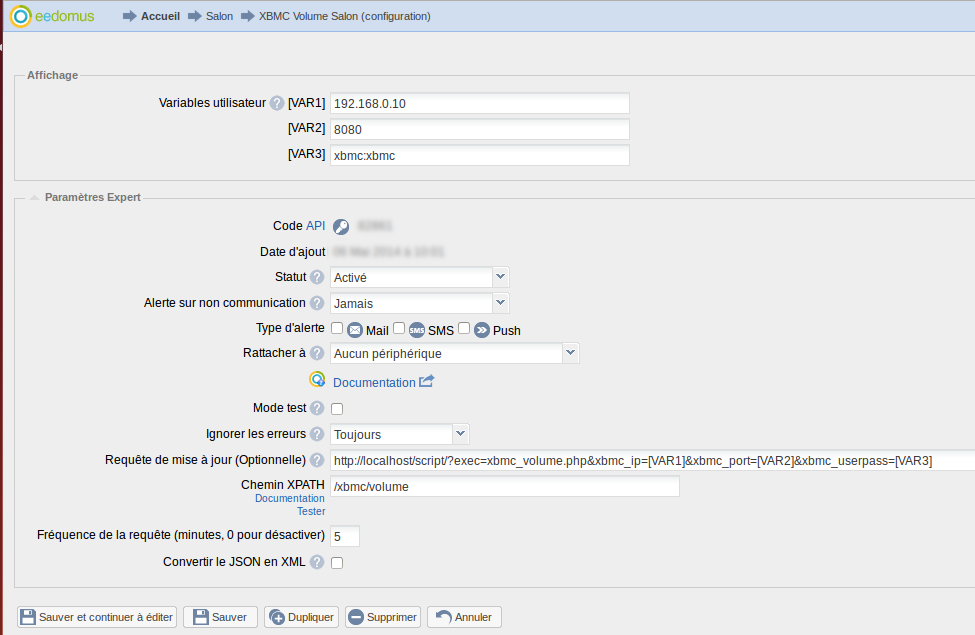Click help icon for Convertir le JSON en XML
This screenshot has height=635, width=975.
(317, 562)
